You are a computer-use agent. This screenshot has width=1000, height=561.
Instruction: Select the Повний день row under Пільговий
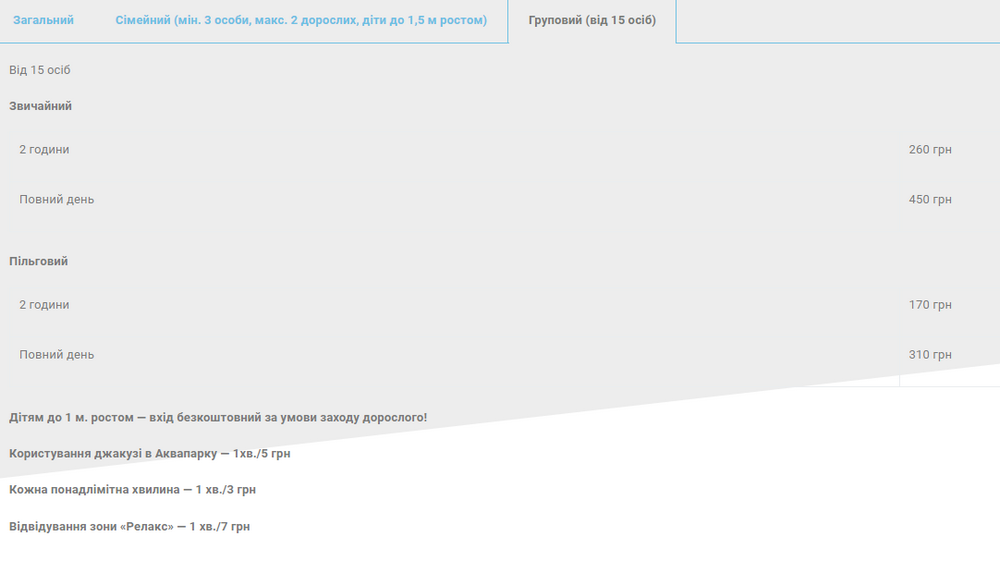(x=57, y=355)
